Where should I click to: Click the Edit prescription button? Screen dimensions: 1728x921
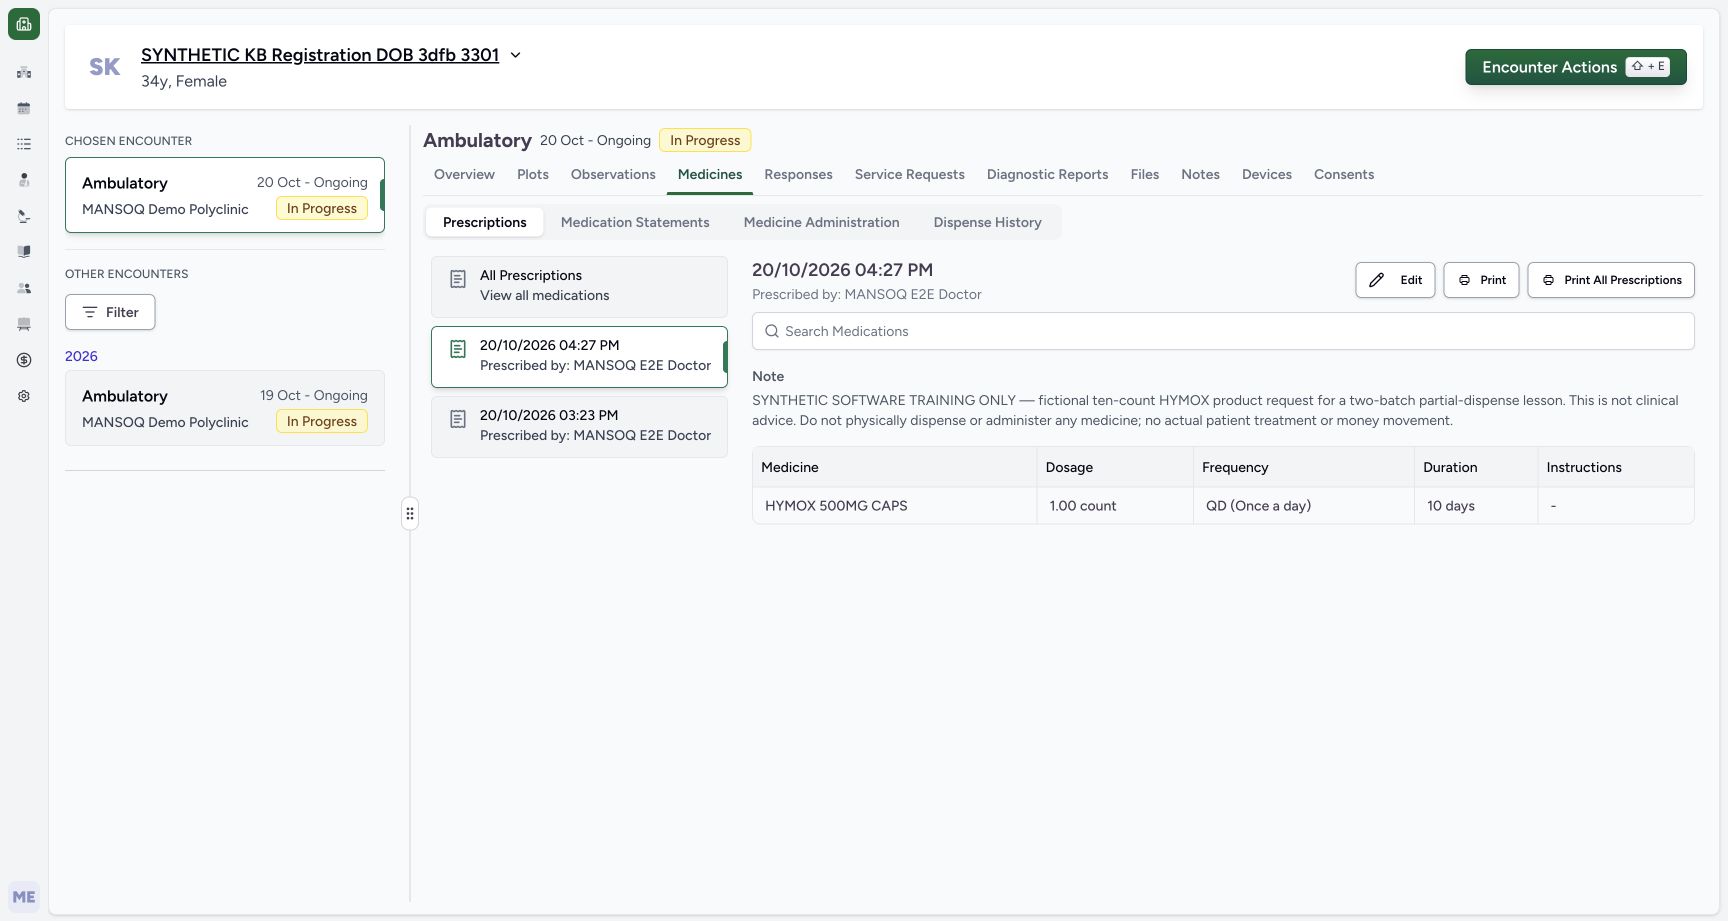point(1395,280)
